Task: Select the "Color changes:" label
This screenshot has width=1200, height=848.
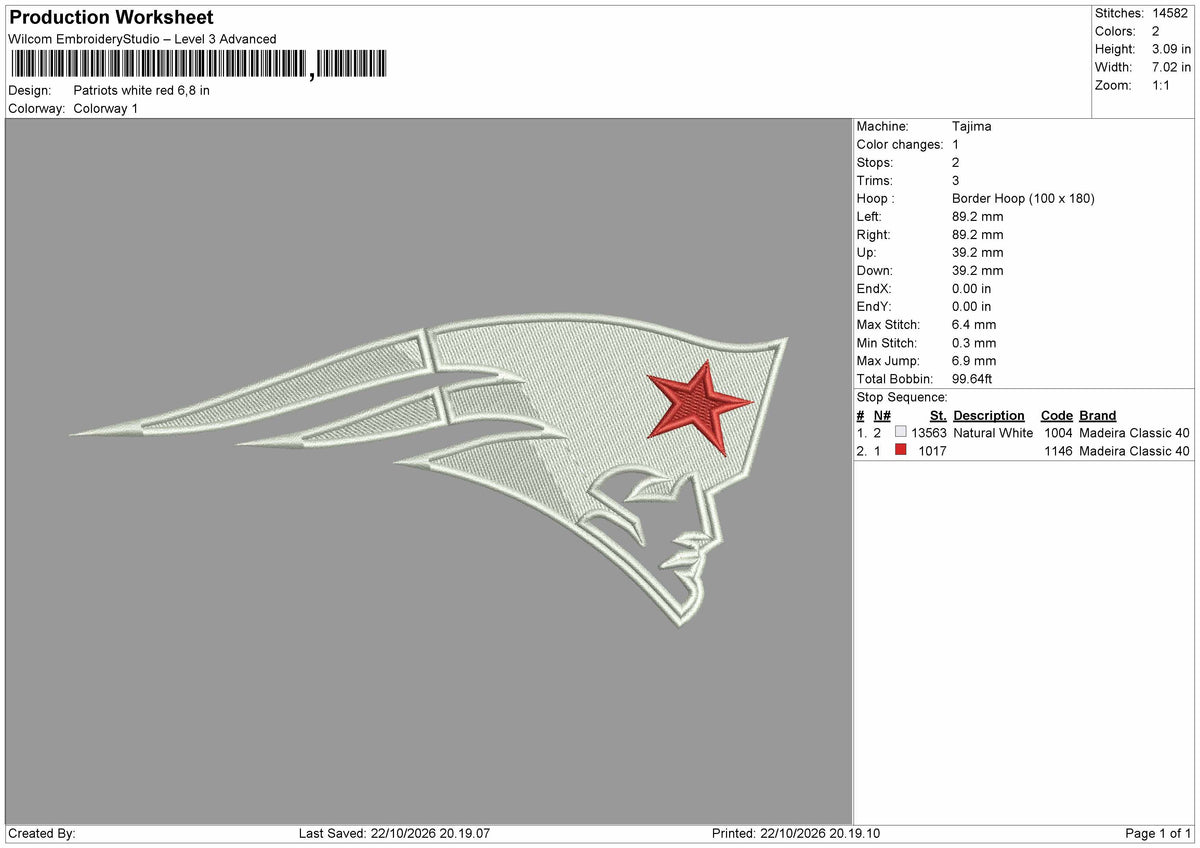Action: pyautogui.click(x=900, y=144)
